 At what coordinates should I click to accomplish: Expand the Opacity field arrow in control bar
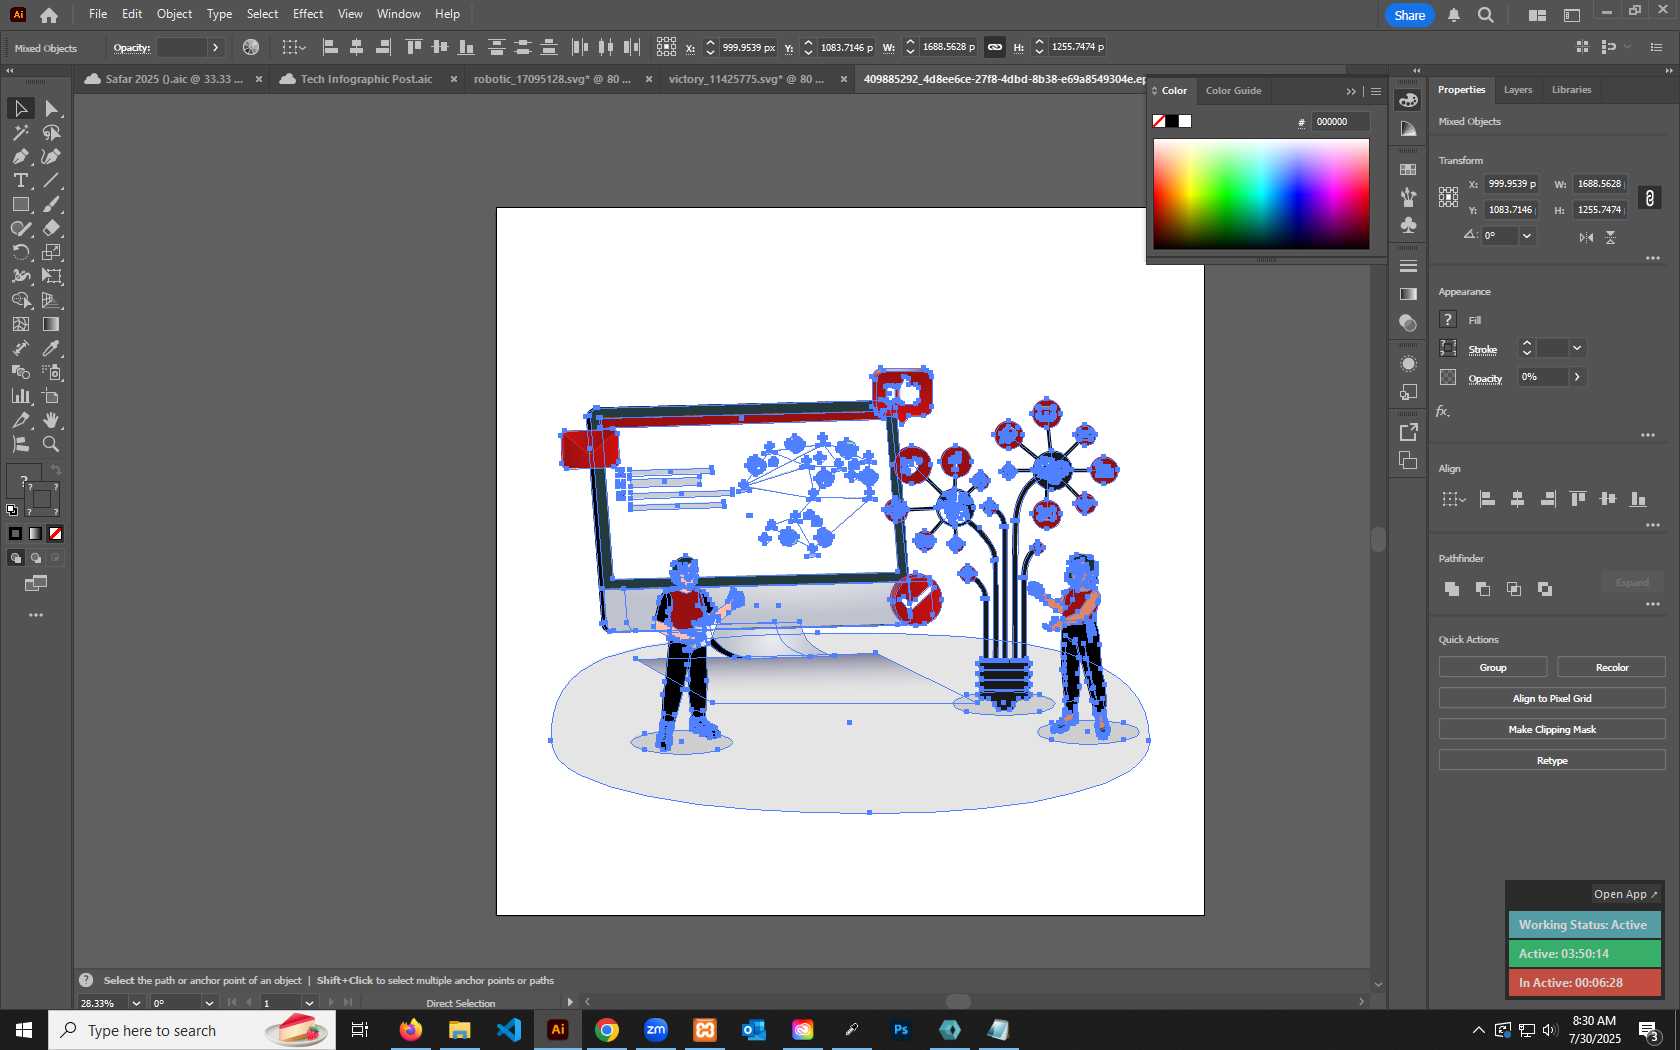[215, 47]
